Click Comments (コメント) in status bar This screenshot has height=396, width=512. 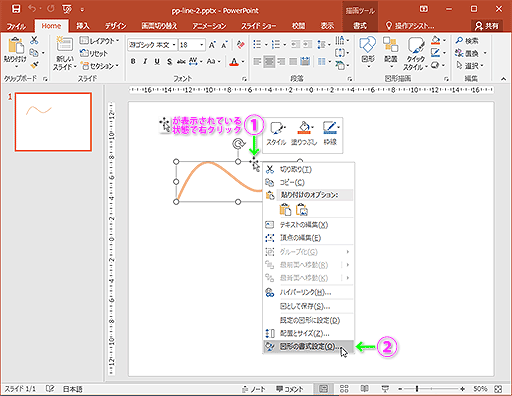[x=290, y=389]
